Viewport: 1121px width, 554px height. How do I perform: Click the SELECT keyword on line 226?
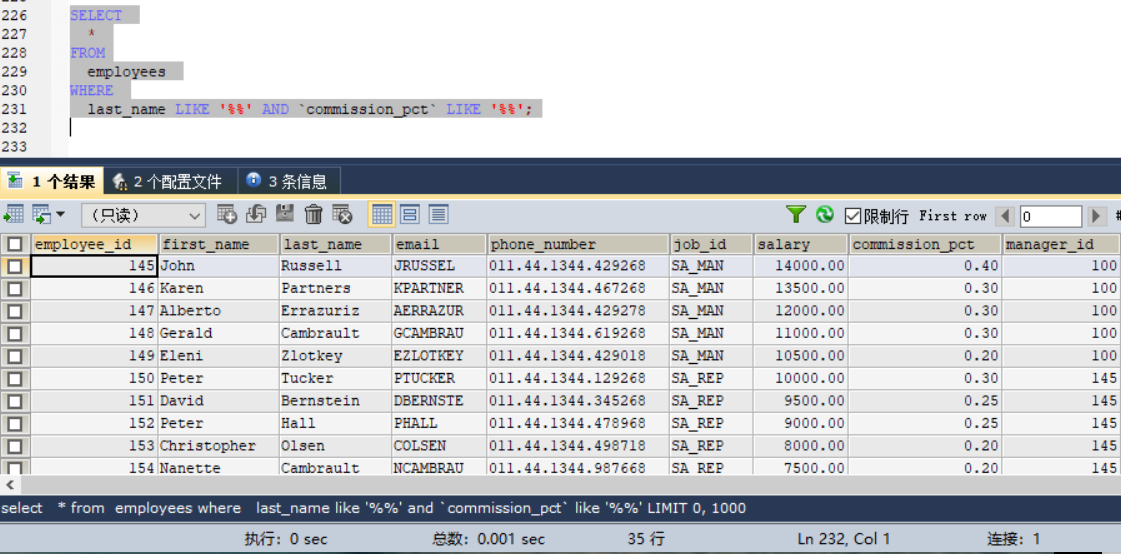96,15
